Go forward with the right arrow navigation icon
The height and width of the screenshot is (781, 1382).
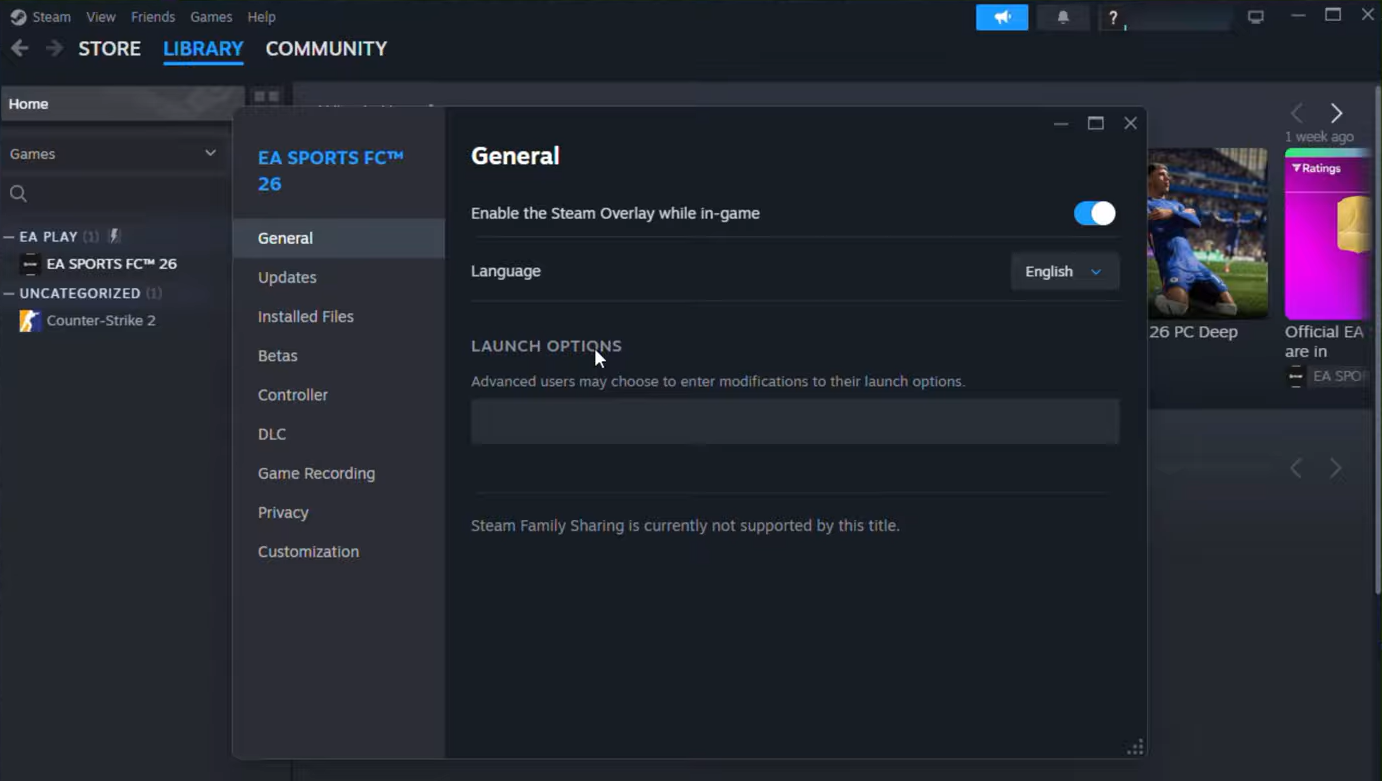pyautogui.click(x=54, y=48)
